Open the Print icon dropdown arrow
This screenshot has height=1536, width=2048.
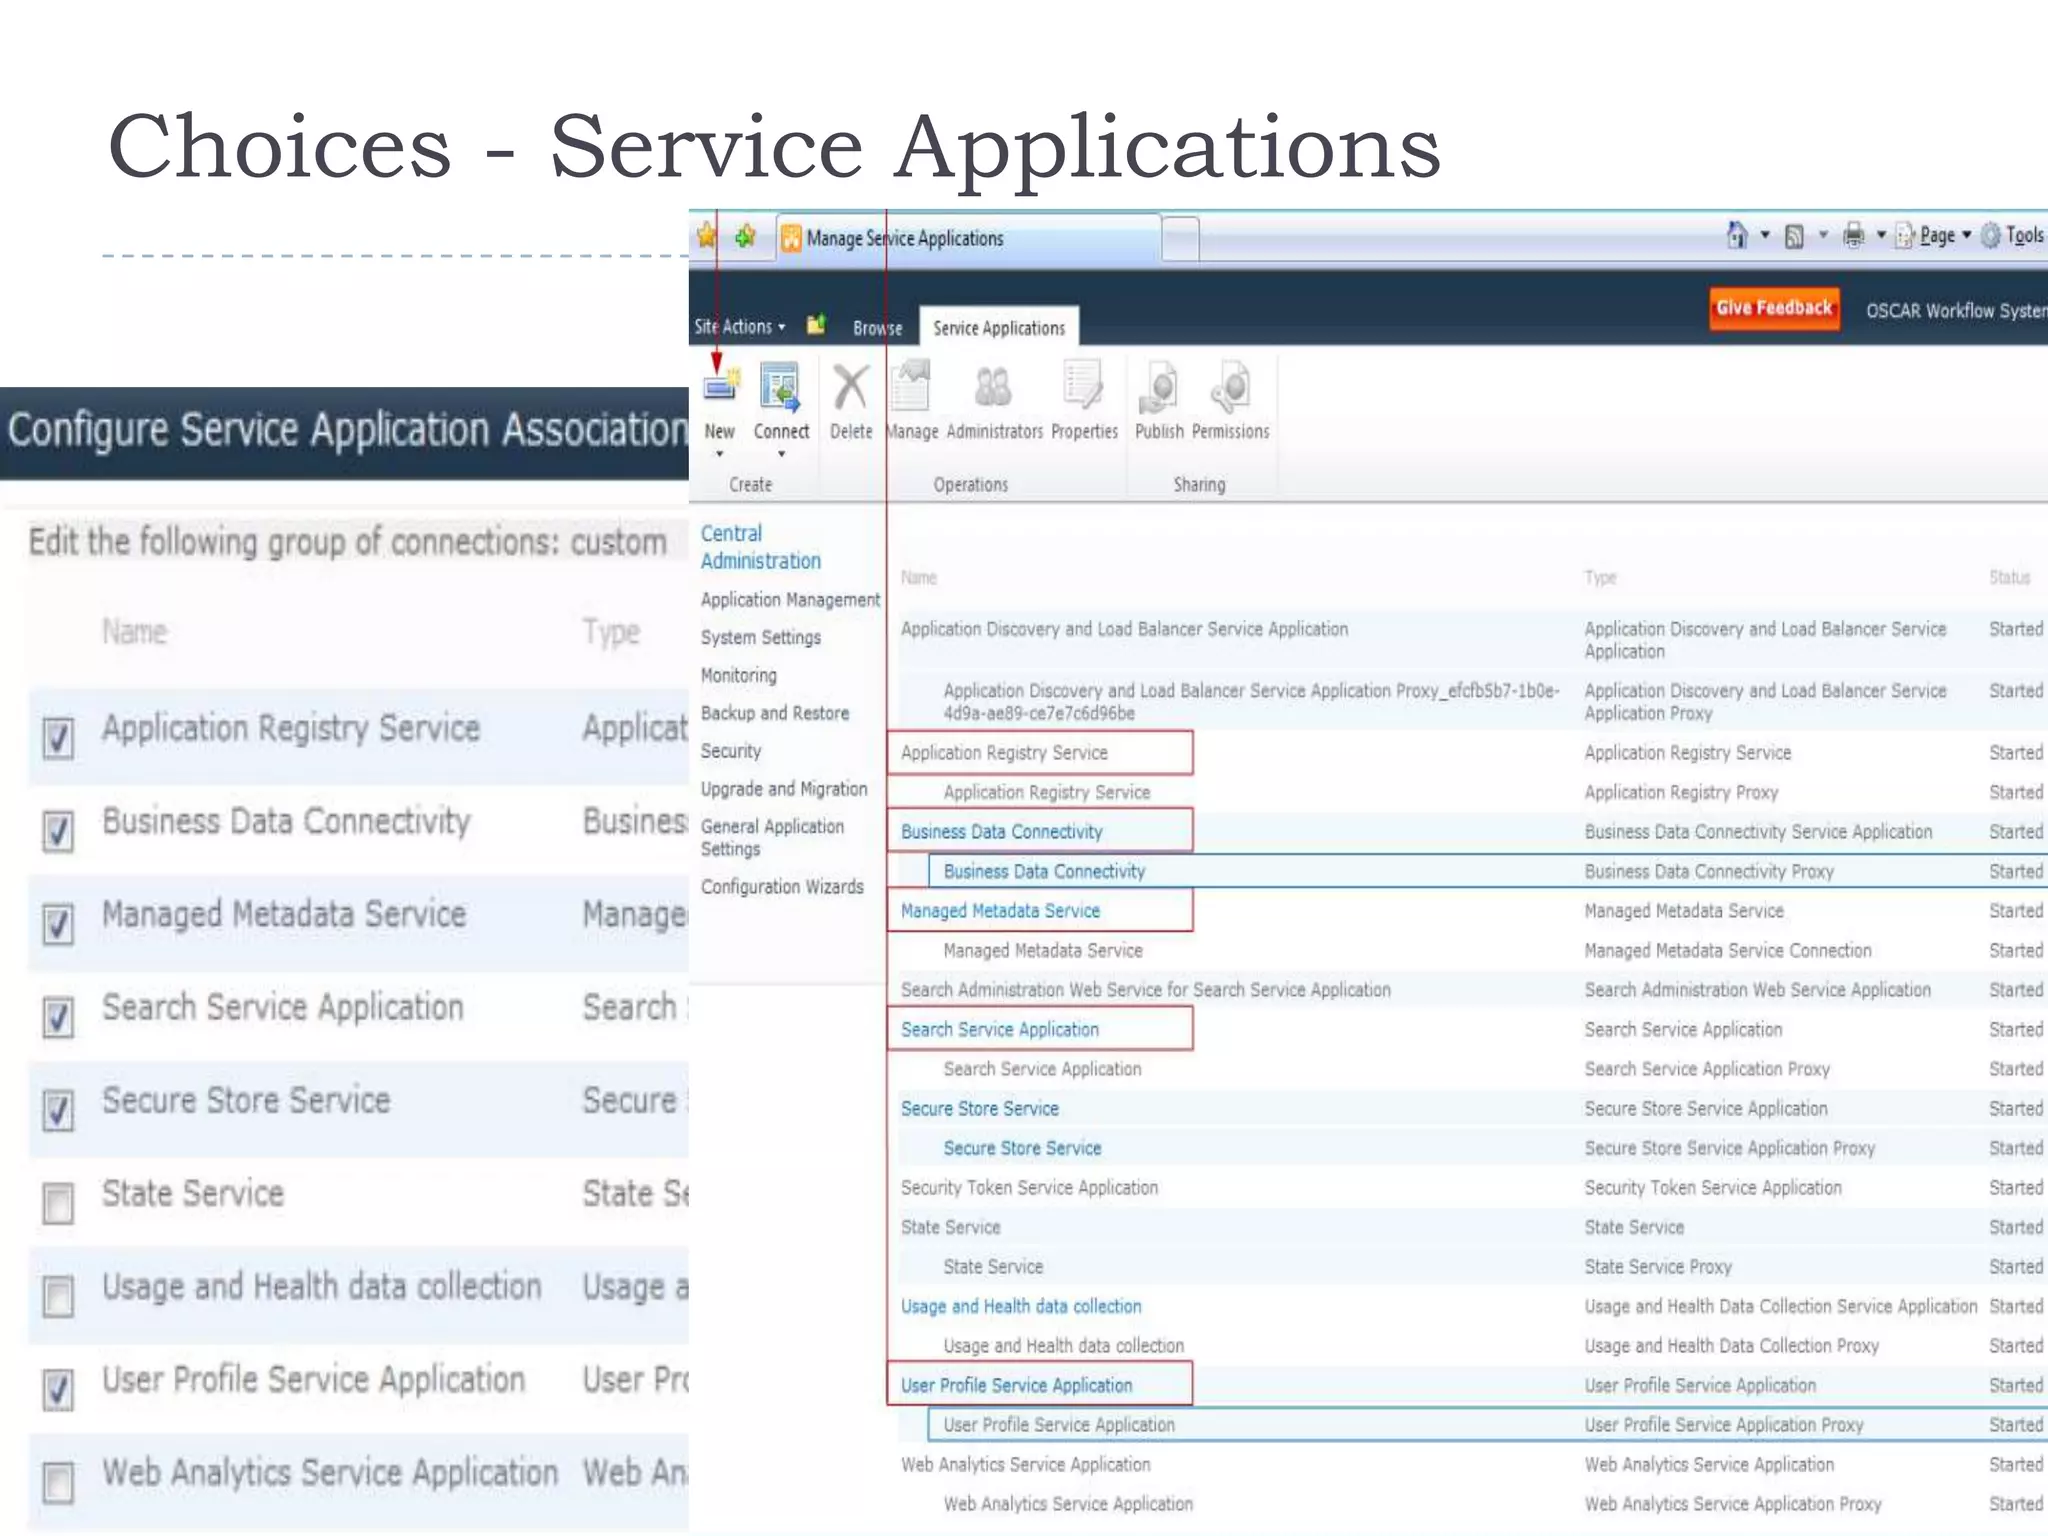click(1881, 236)
